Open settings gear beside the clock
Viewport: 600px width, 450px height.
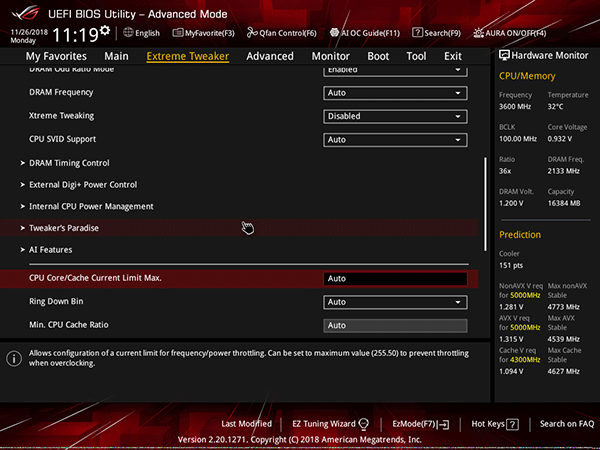tap(105, 30)
